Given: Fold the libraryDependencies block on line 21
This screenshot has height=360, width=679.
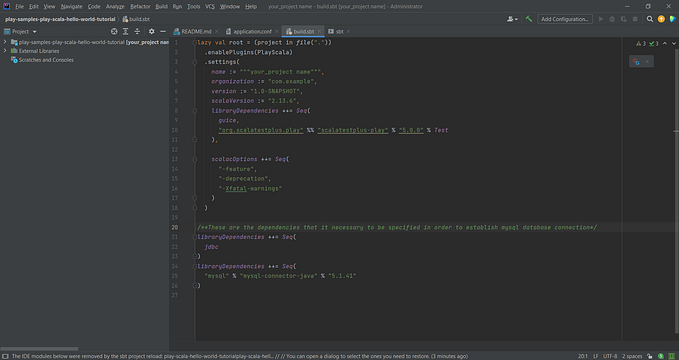Looking at the screenshot, I should 195,237.
